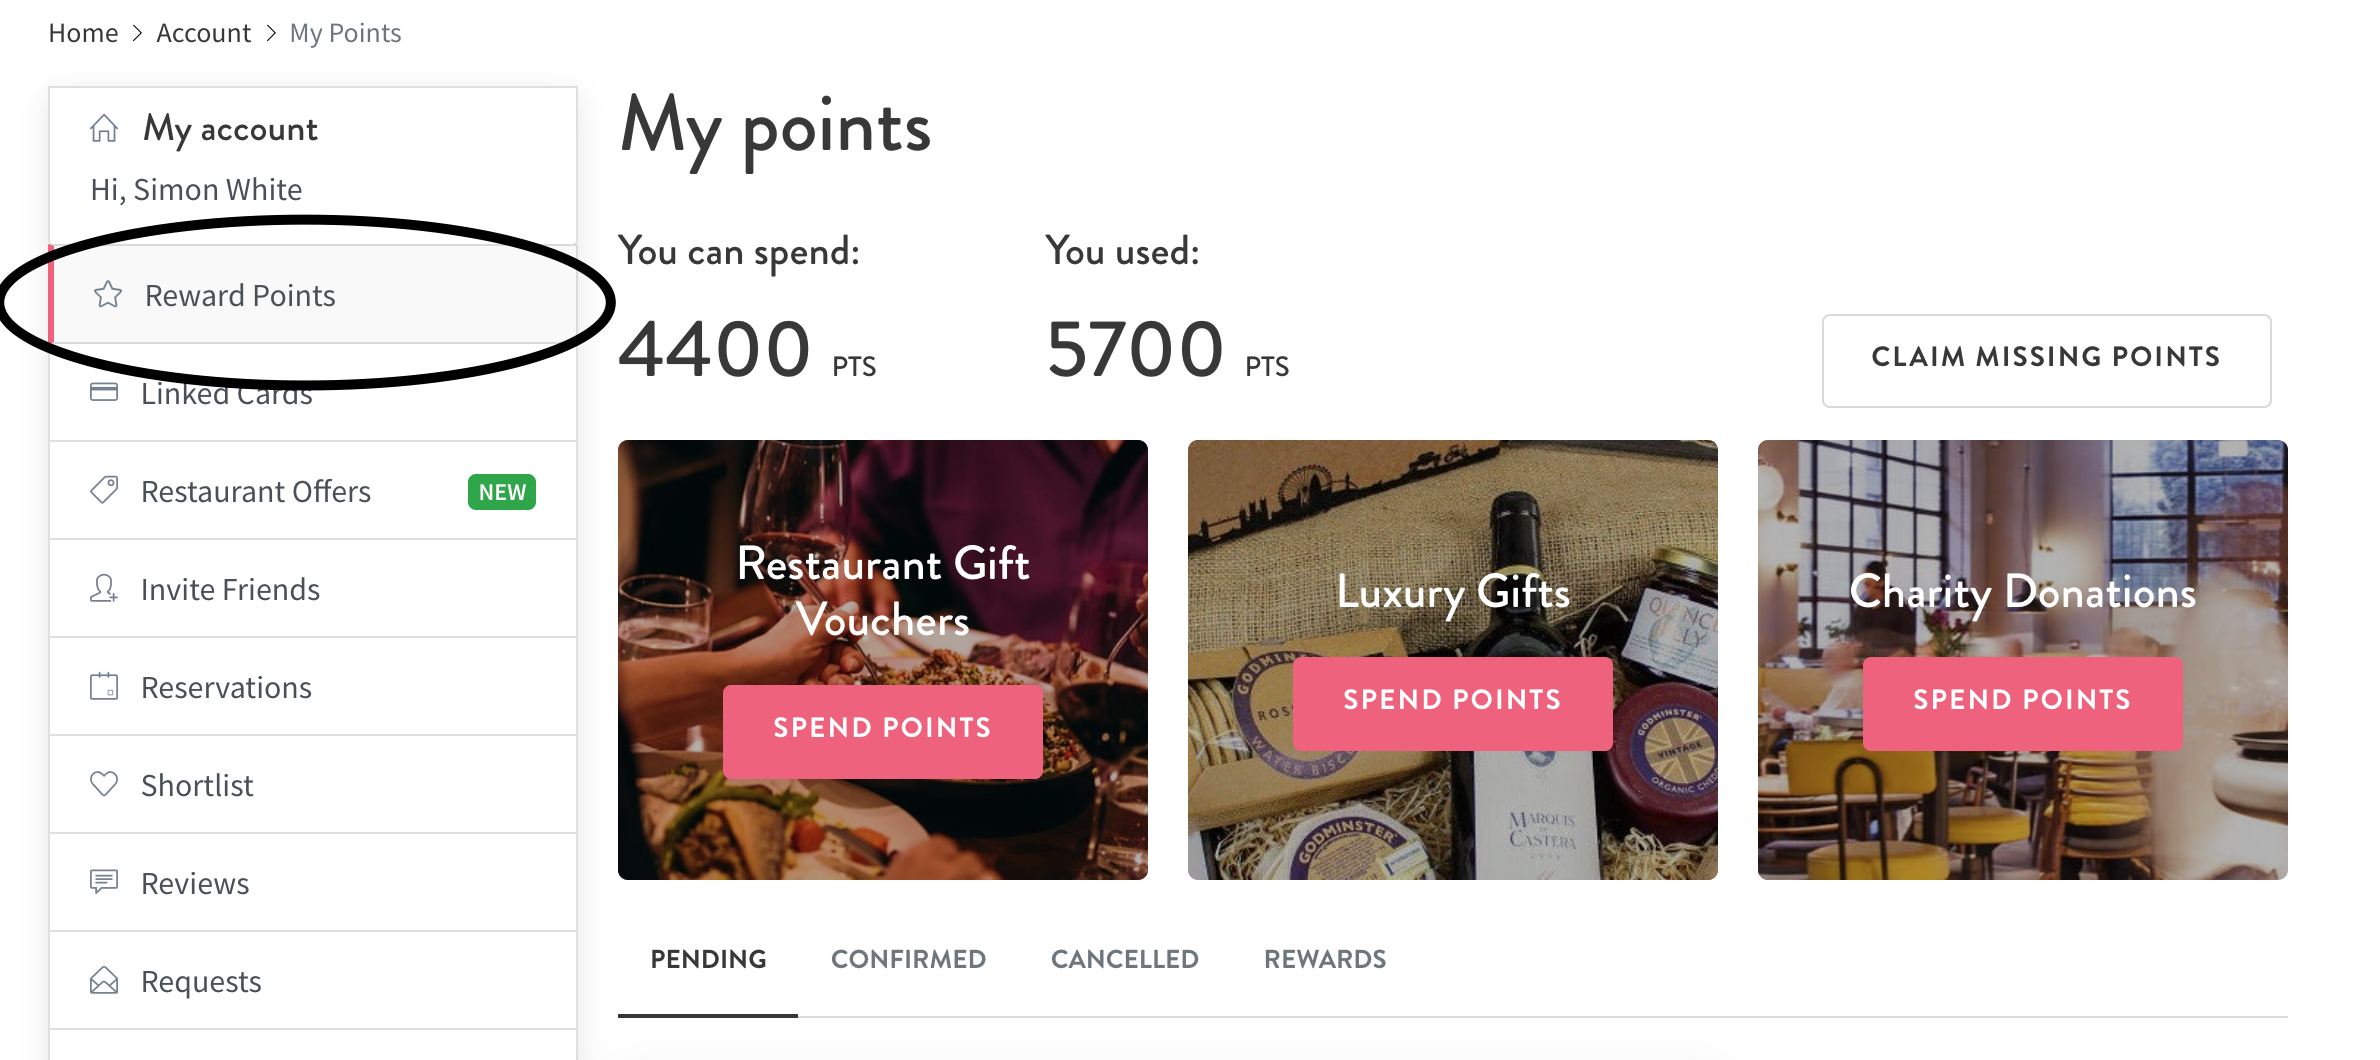Click the home icon beside My account
The image size is (2380, 1060).
pos(104,129)
